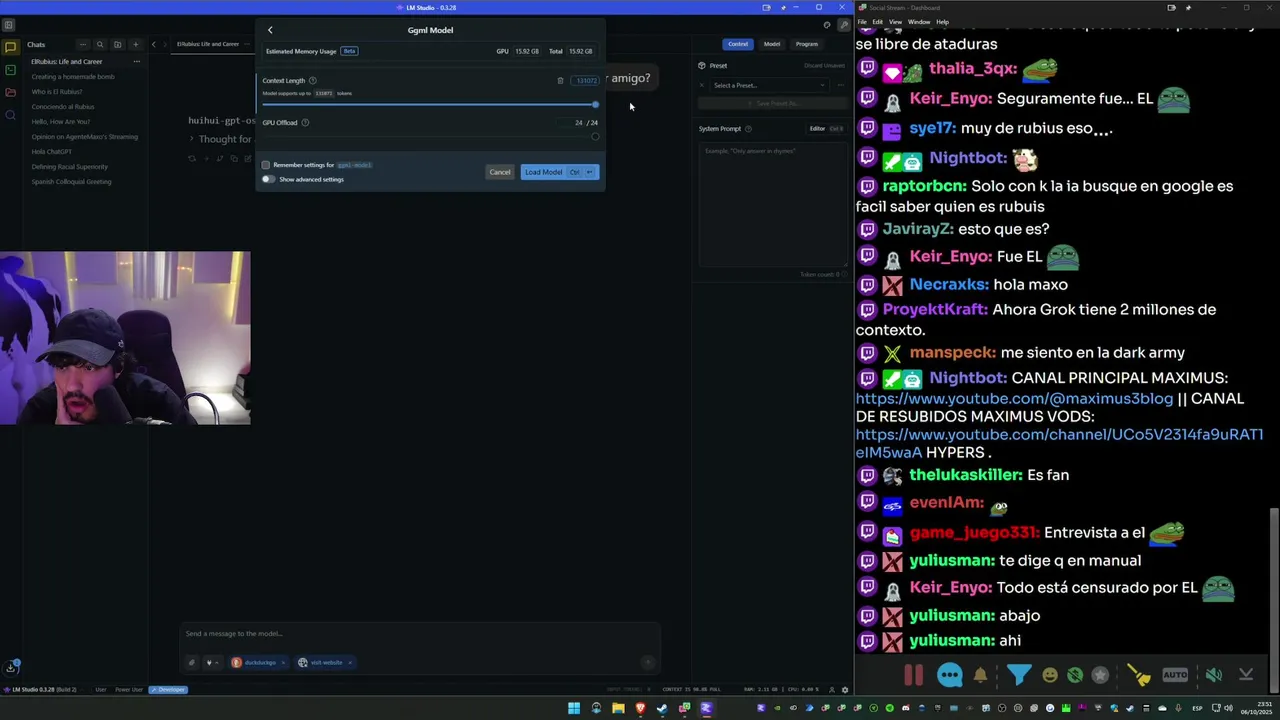This screenshot has height=720, width=1280.
Task: Adjust the Context Length slider handle
Action: pyautogui.click(x=595, y=104)
